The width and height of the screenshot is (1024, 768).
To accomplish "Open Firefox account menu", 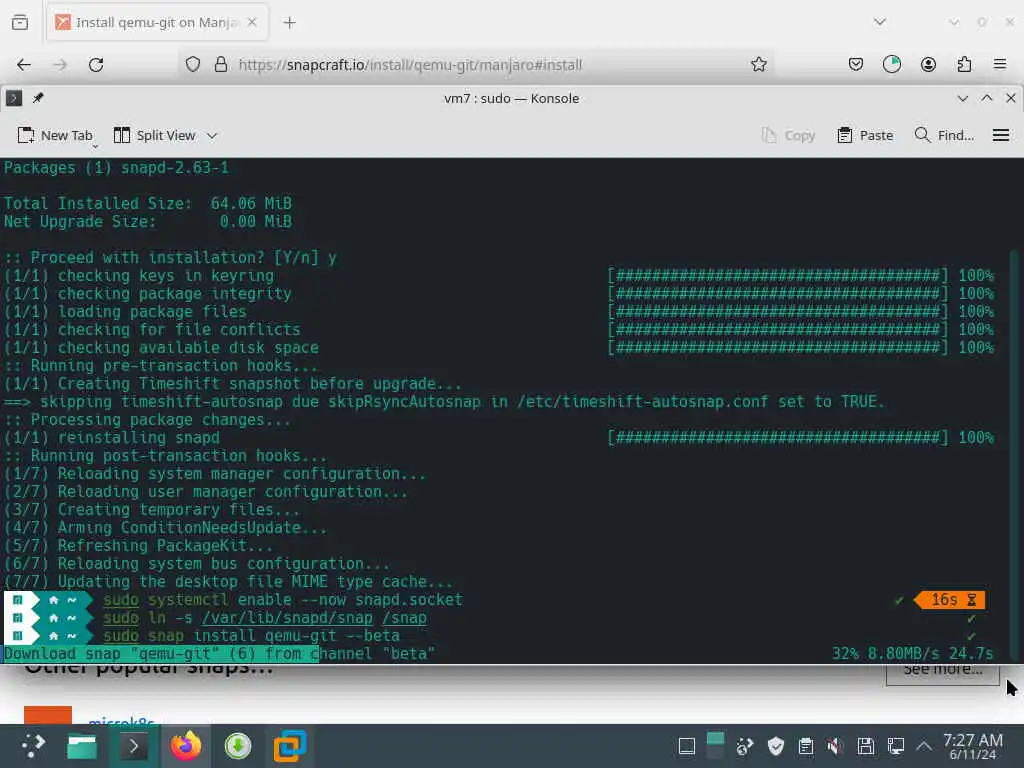I will point(928,64).
